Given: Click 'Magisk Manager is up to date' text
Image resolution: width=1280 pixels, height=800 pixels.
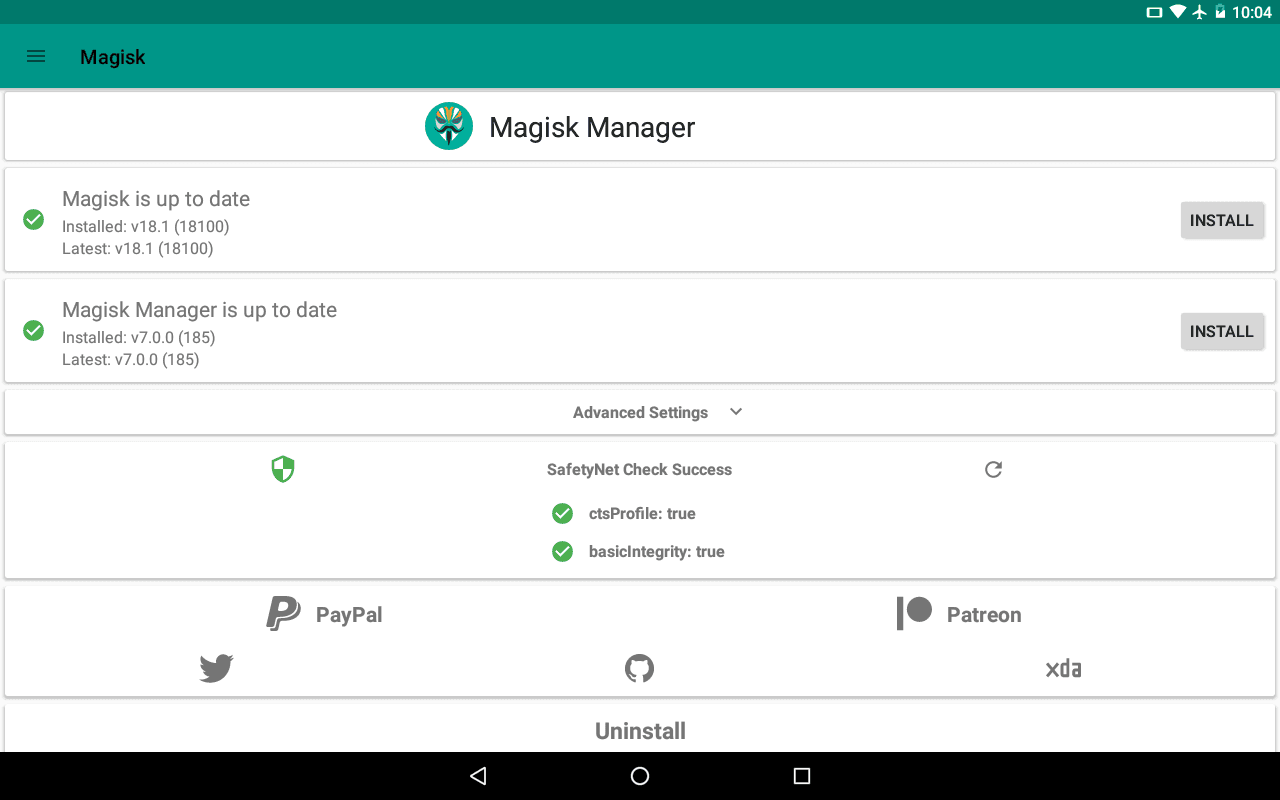Looking at the screenshot, I should [200, 310].
